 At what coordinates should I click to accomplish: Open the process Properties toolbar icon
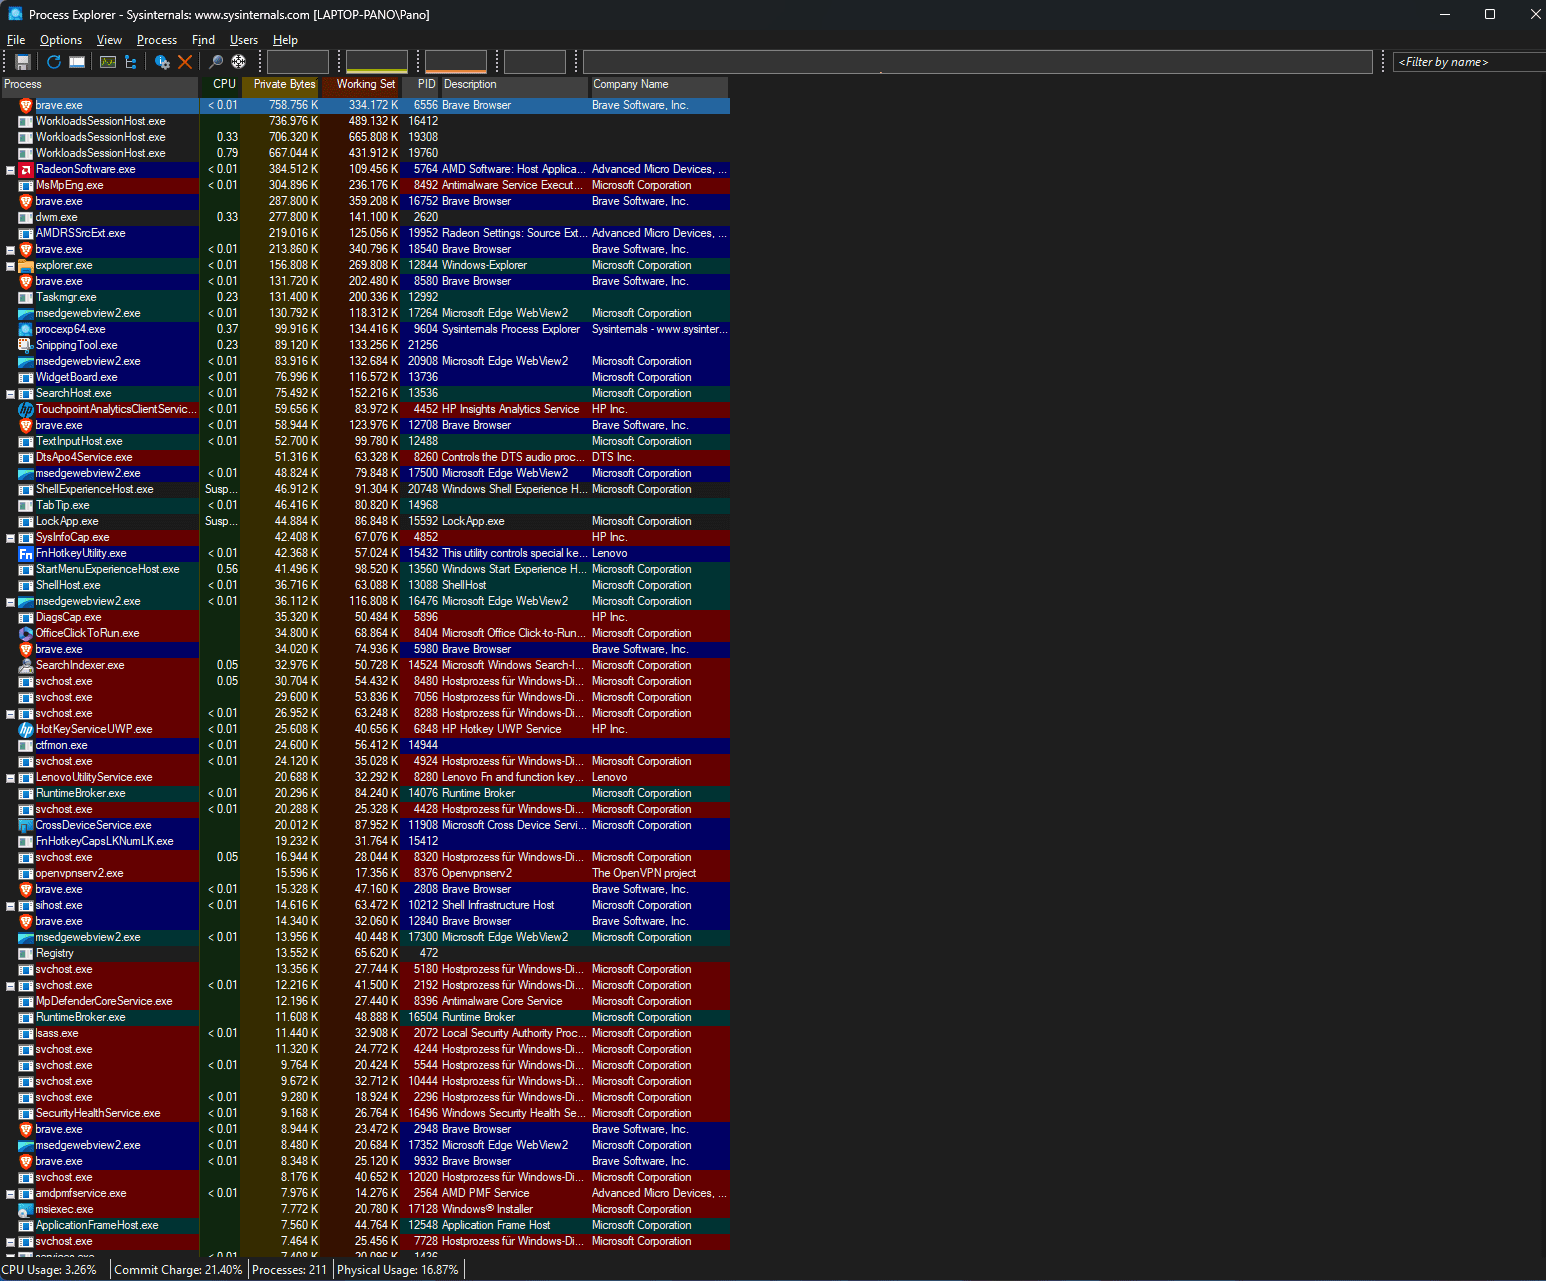click(162, 62)
